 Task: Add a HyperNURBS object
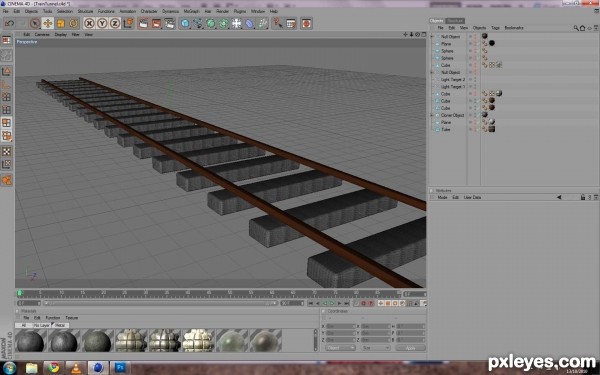pyautogui.click(x=210, y=23)
